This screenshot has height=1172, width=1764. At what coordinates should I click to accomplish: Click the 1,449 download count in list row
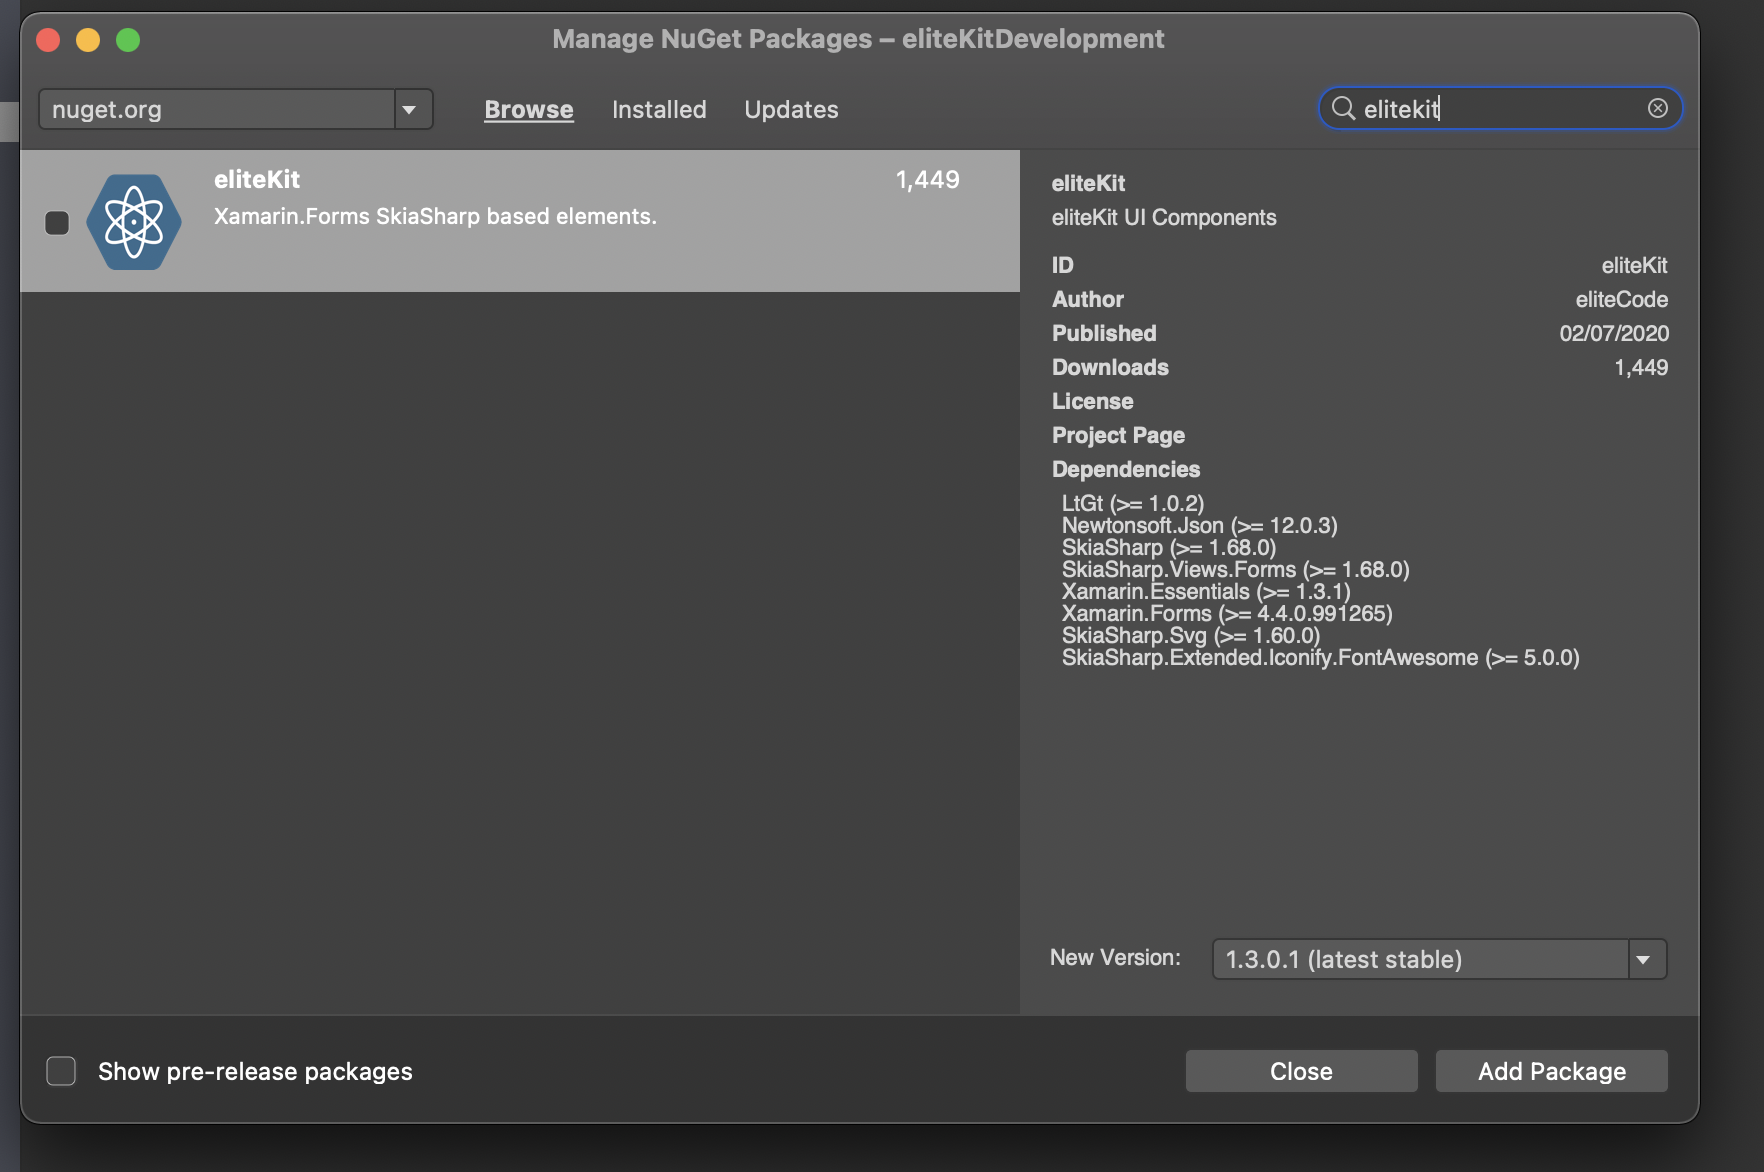(927, 179)
